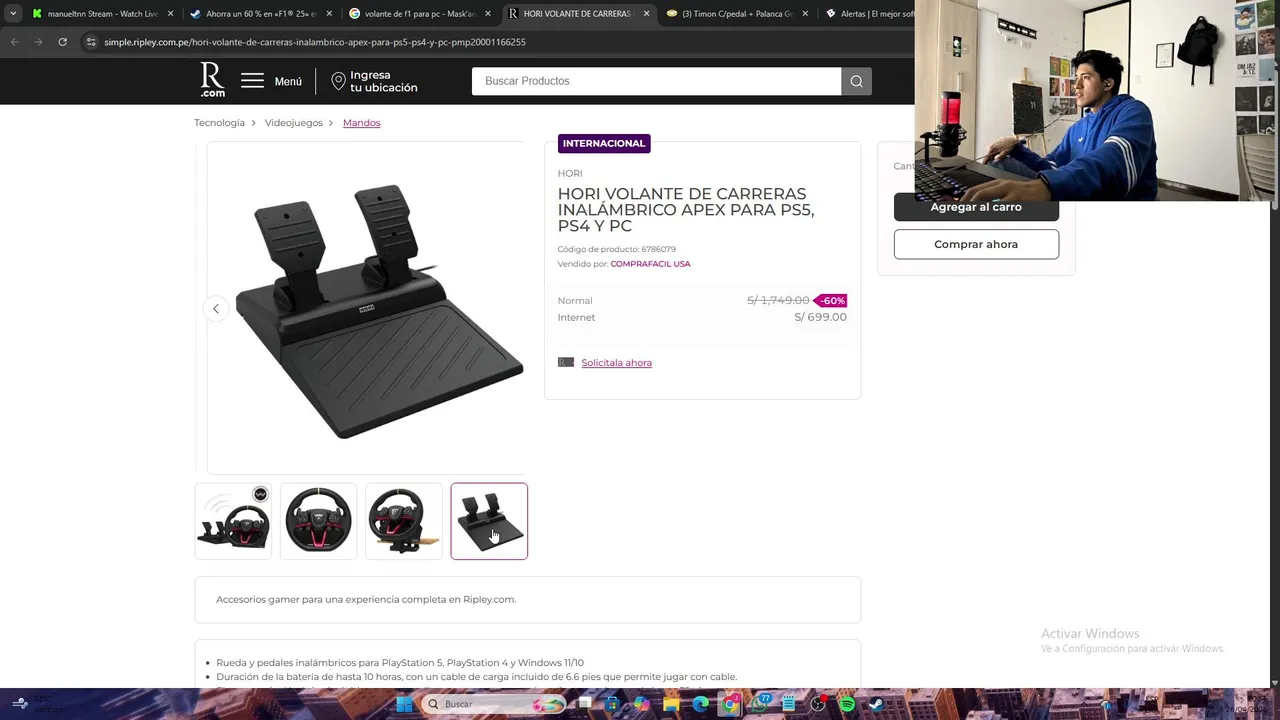
Task: Open Solicítala ahora link
Action: [x=616, y=363]
